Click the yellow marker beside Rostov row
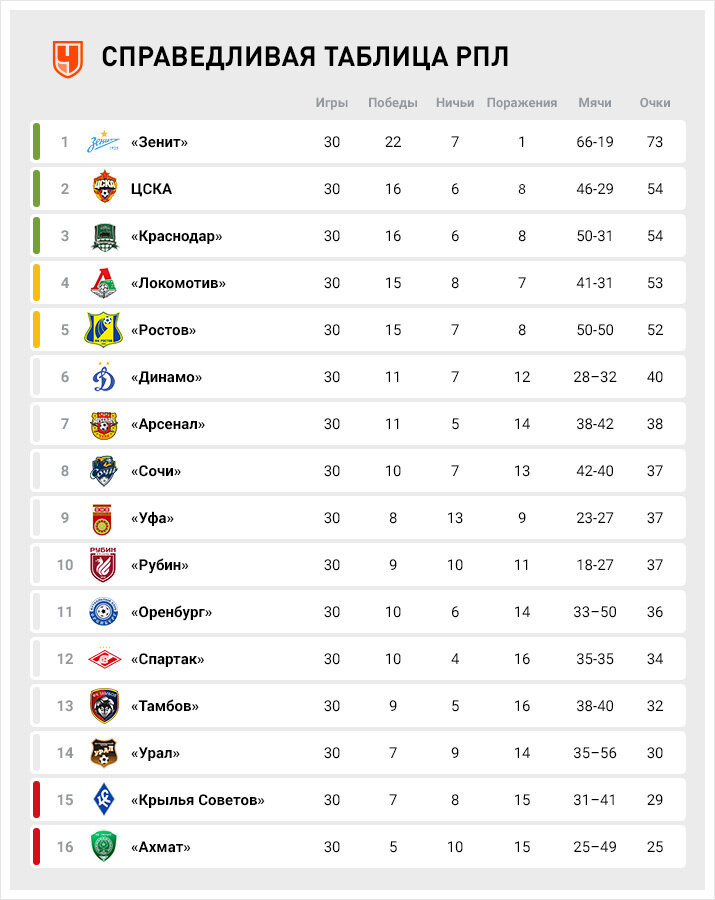The width and height of the screenshot is (715, 900). coord(36,329)
